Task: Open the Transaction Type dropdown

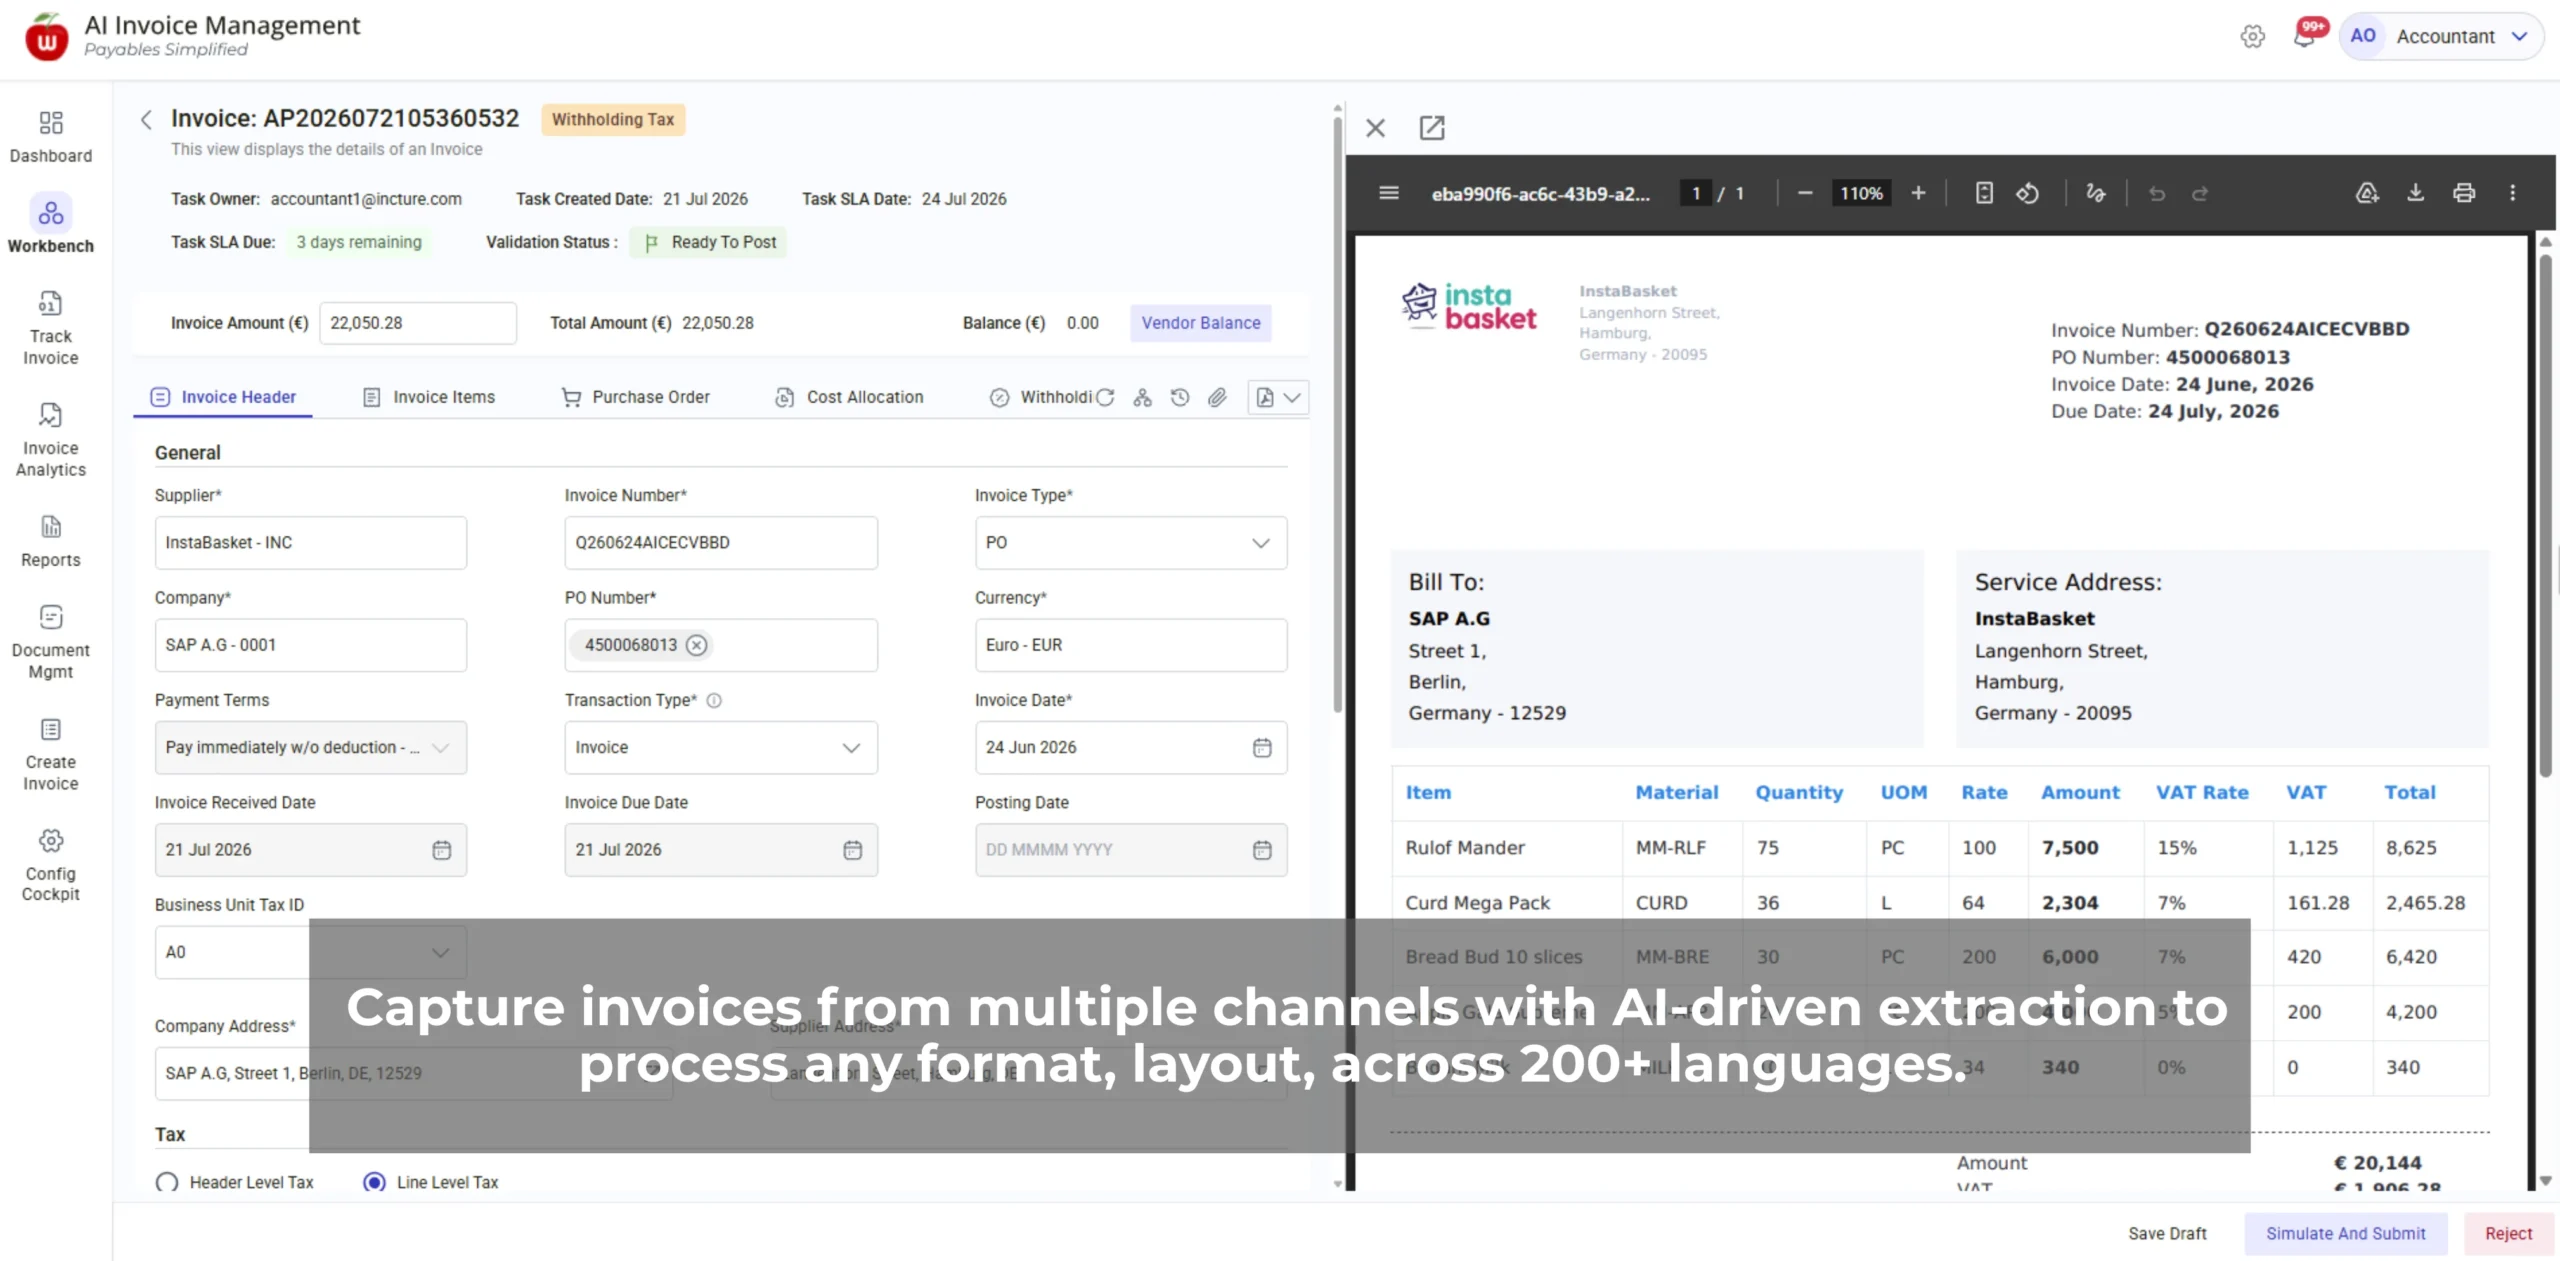Action: click(x=721, y=747)
